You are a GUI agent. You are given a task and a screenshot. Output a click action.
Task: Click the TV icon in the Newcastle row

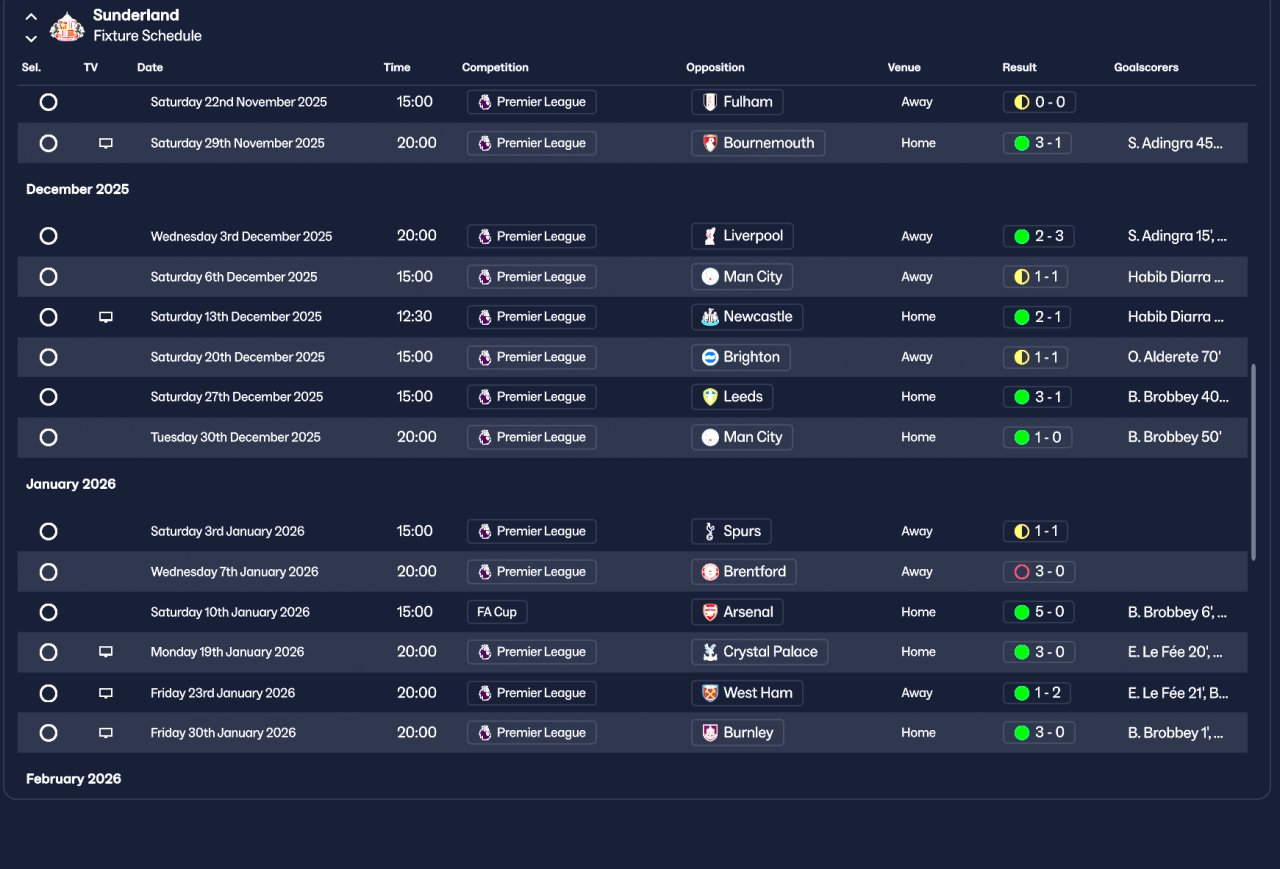[x=106, y=317]
